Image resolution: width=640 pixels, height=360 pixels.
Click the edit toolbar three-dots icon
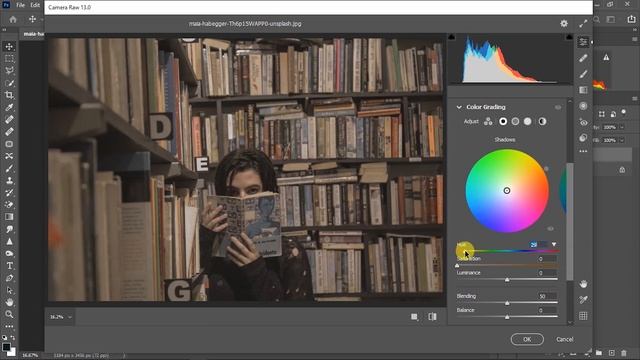tap(9, 327)
